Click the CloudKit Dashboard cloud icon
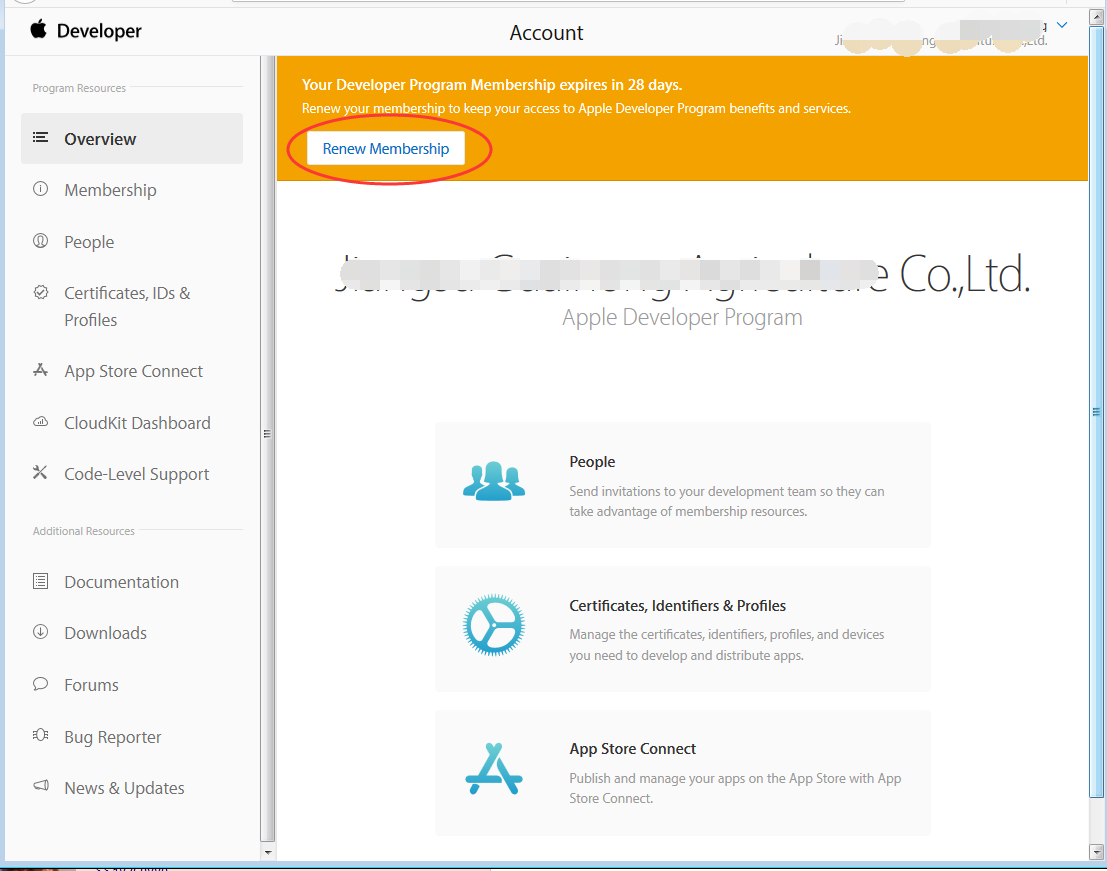This screenshot has height=871, width=1107. (41, 422)
